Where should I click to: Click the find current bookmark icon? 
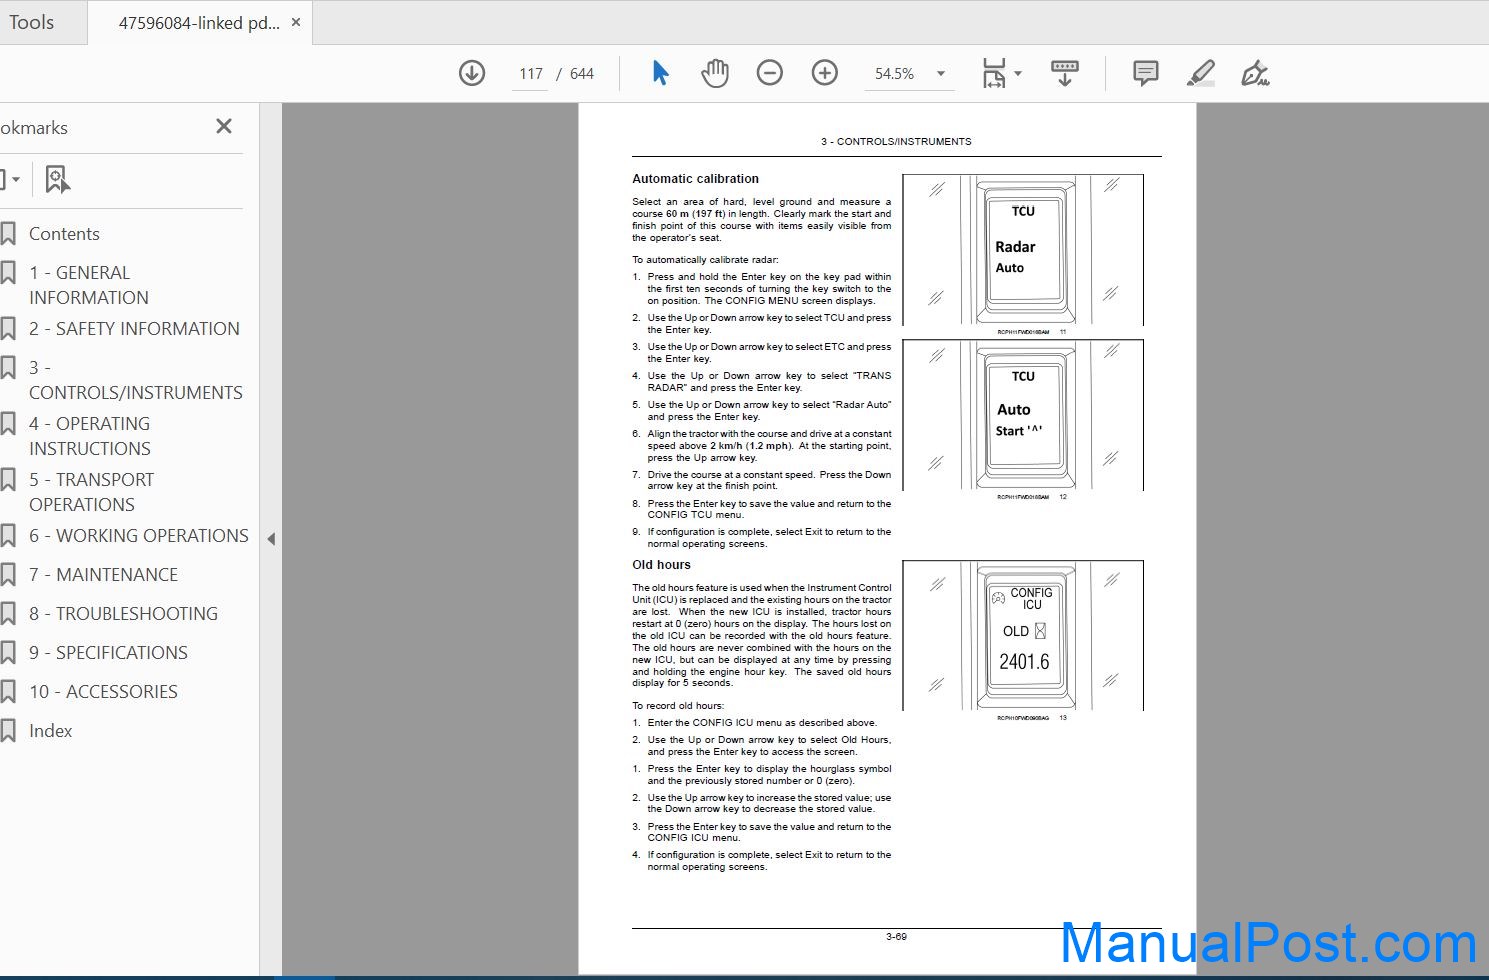coord(58,180)
